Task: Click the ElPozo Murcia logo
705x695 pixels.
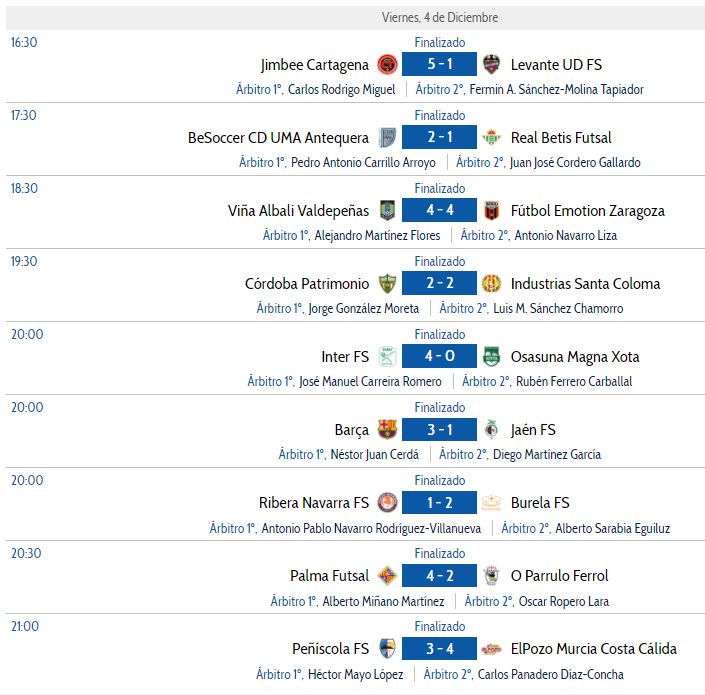Action: coord(491,649)
